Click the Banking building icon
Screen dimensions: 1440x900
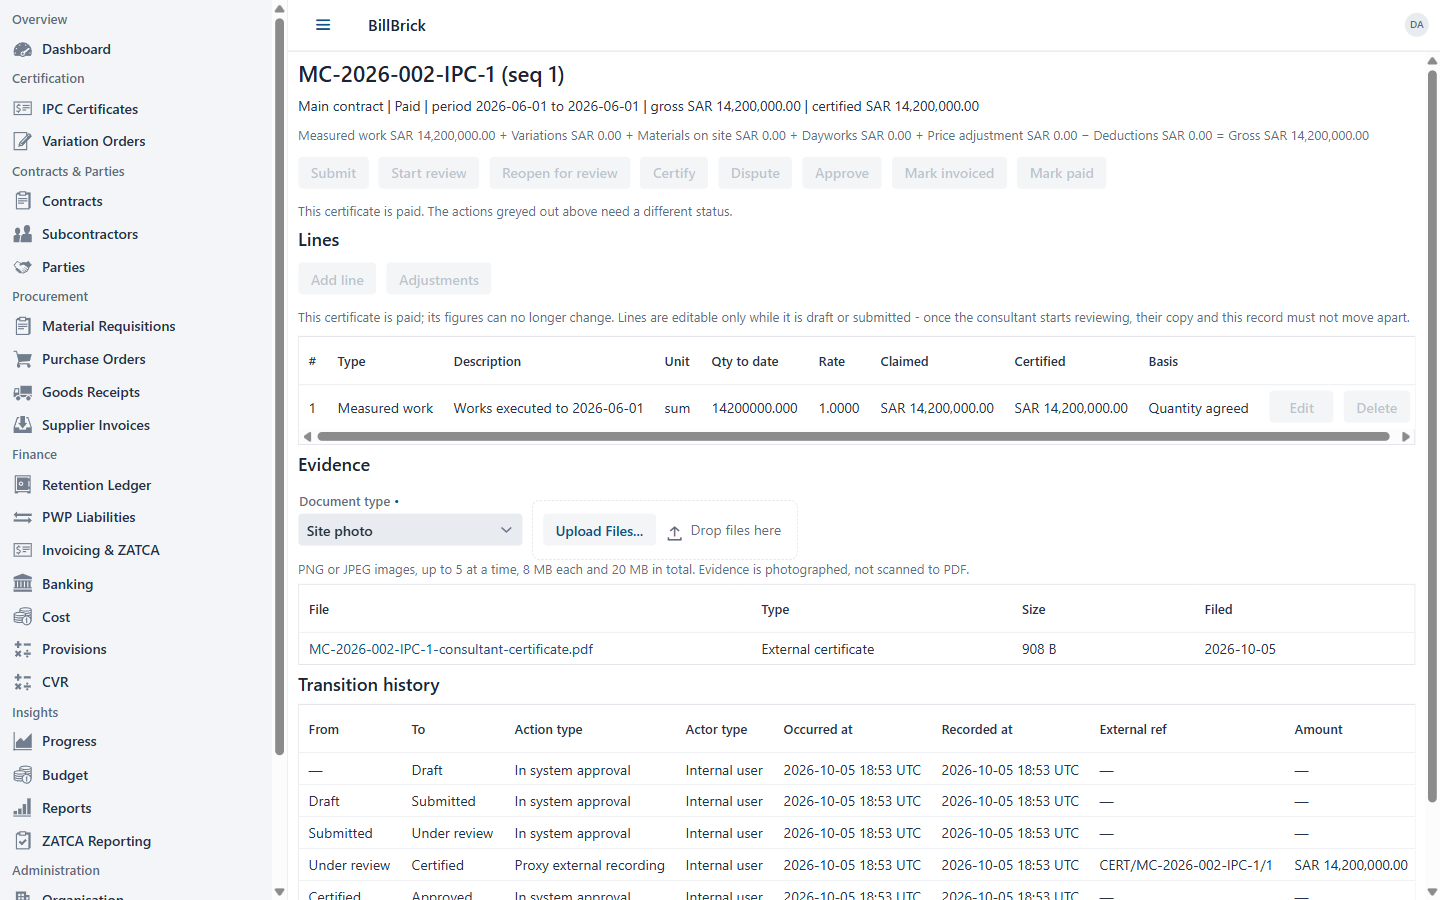click(23, 584)
